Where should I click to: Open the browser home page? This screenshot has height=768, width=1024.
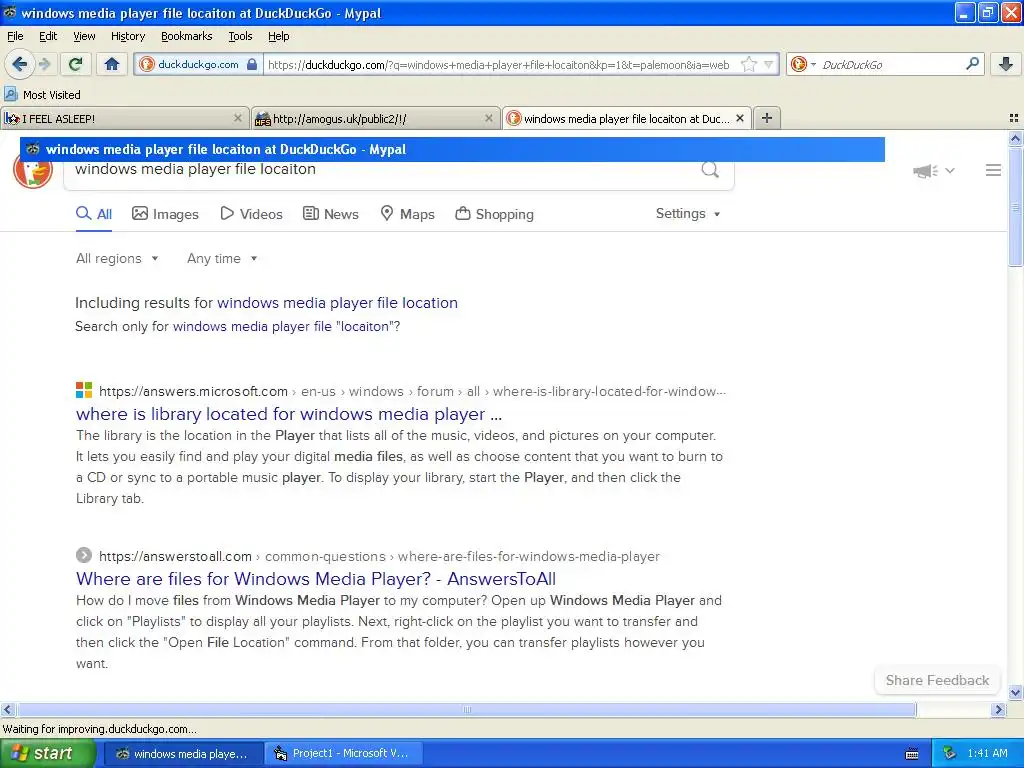112,64
